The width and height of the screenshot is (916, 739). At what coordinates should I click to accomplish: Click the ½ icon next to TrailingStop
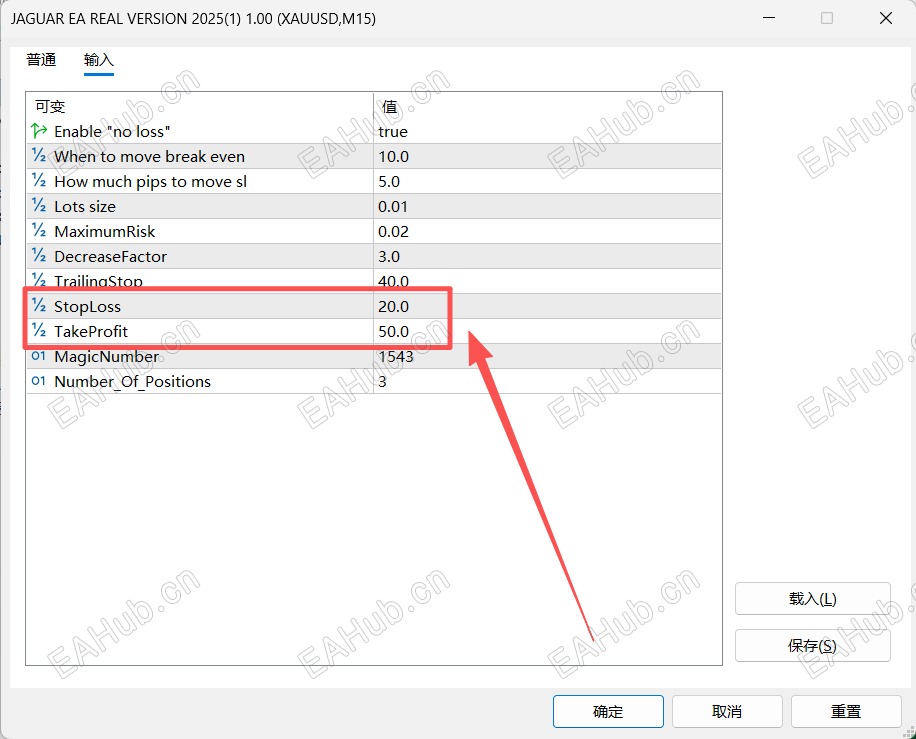[x=39, y=280]
